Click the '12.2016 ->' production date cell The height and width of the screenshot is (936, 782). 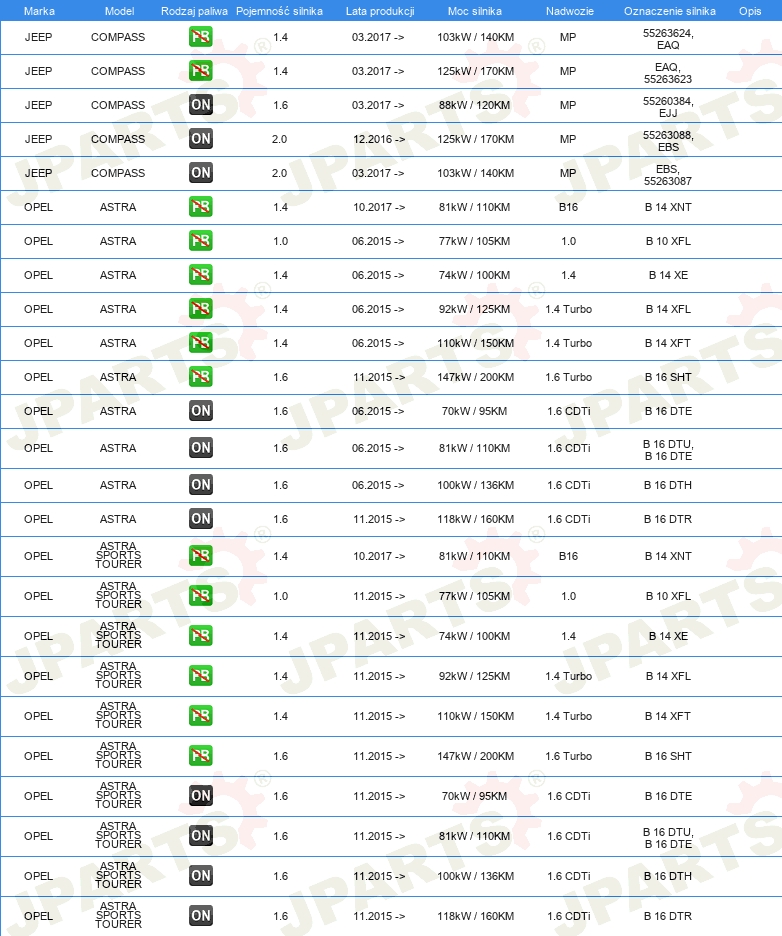click(379, 139)
